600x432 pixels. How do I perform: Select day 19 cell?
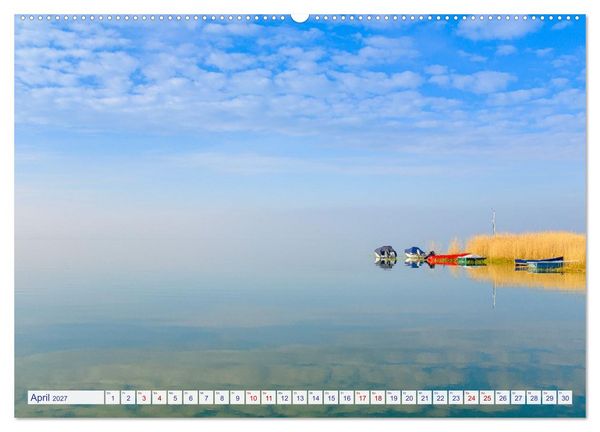[x=393, y=397]
